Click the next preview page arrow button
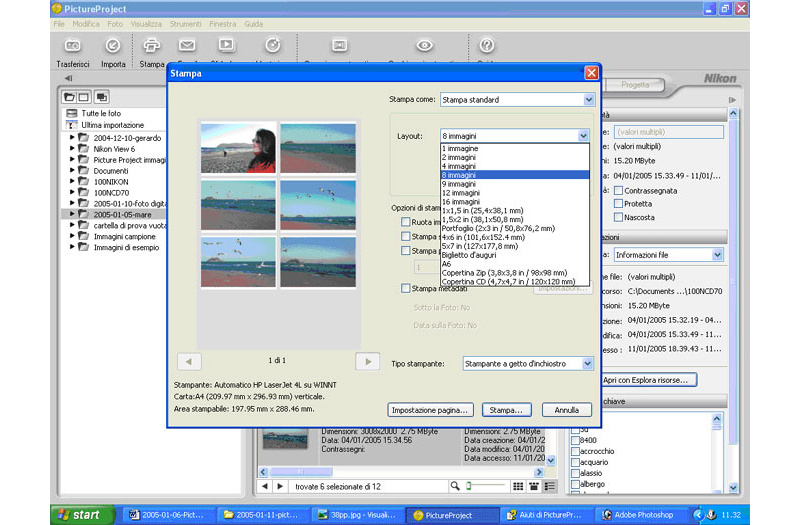The width and height of the screenshot is (800, 525). click(367, 362)
